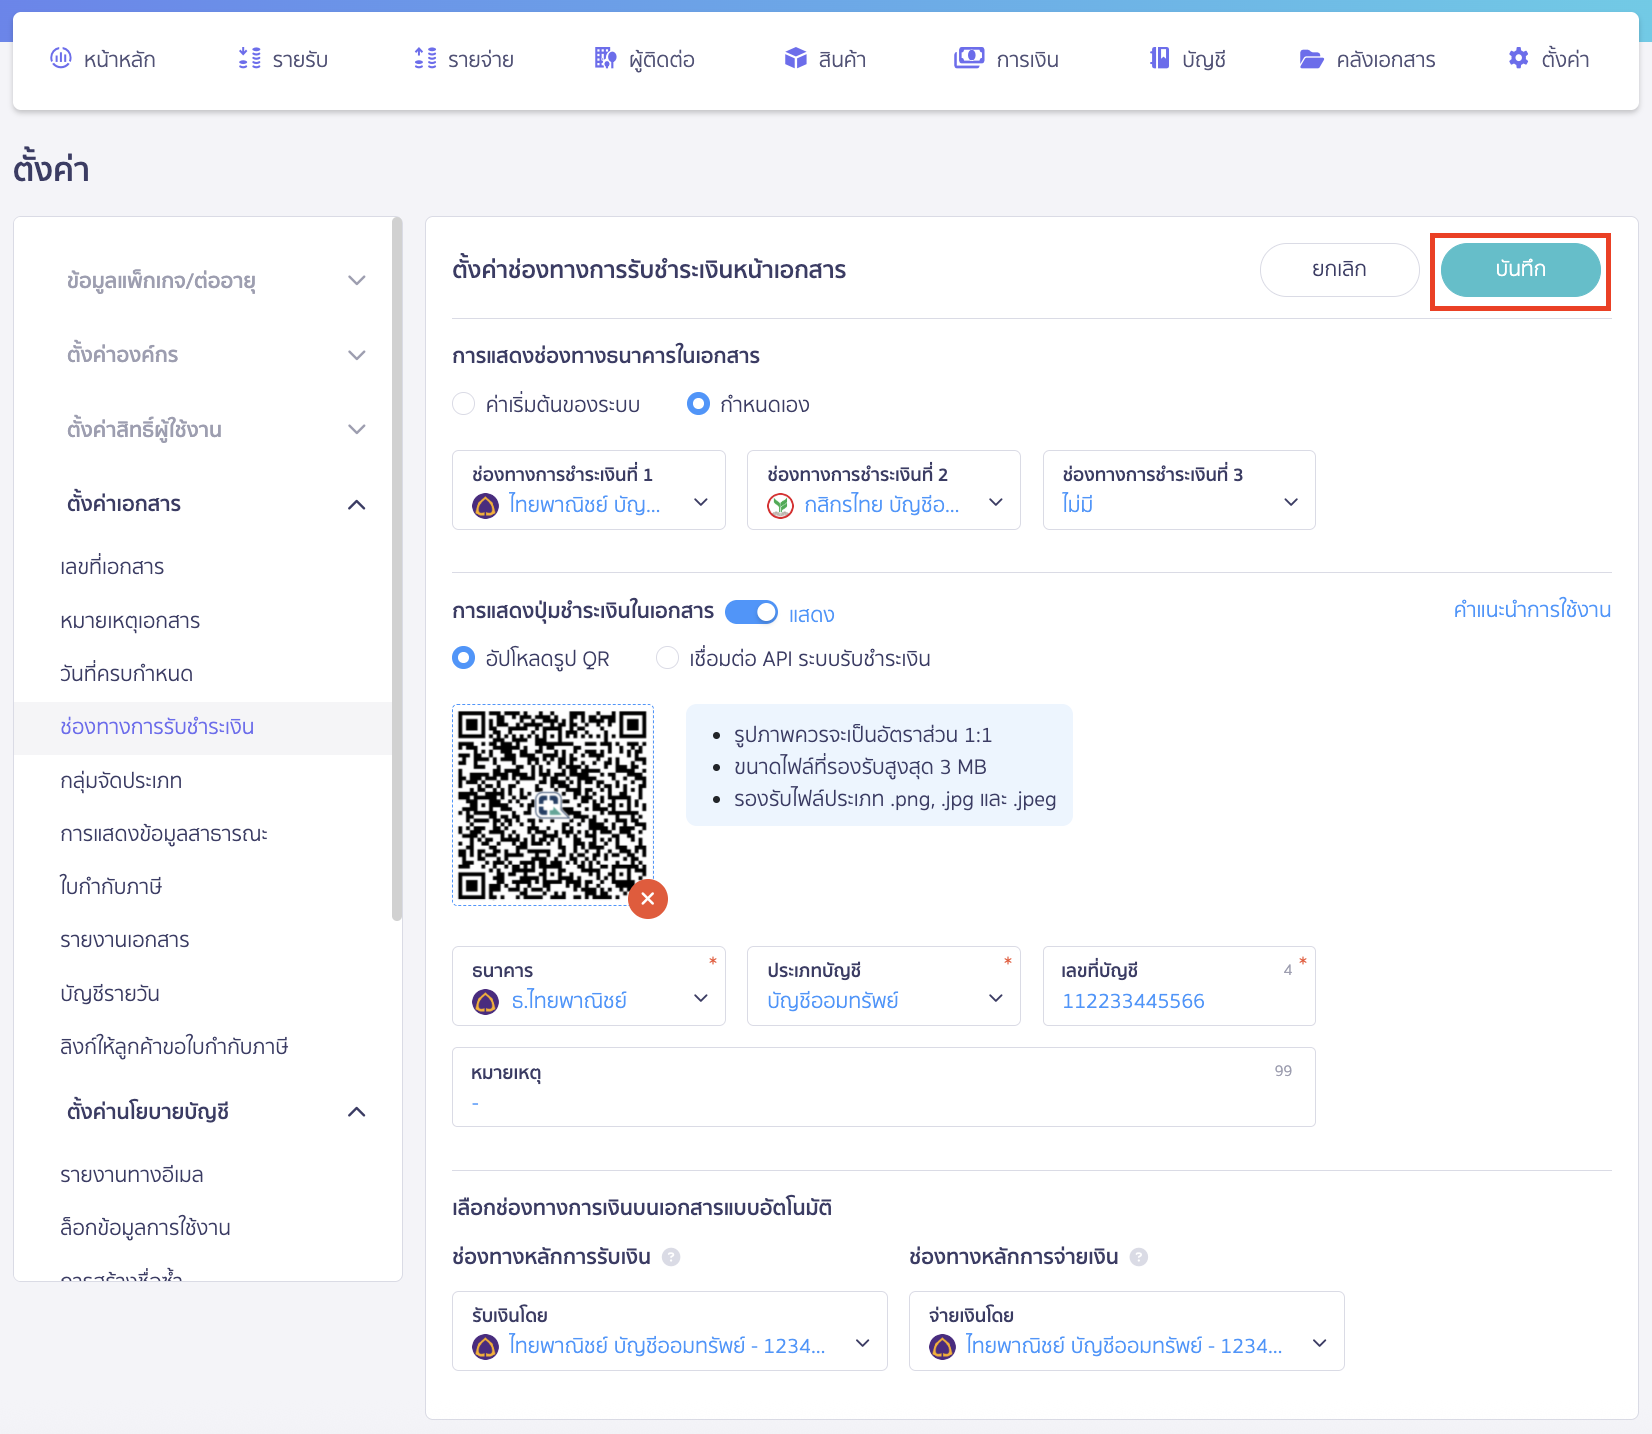Choose เชื่อมต่อ API ระบบรับชำระเงิน option
1652x1434 pixels.
coord(667,658)
